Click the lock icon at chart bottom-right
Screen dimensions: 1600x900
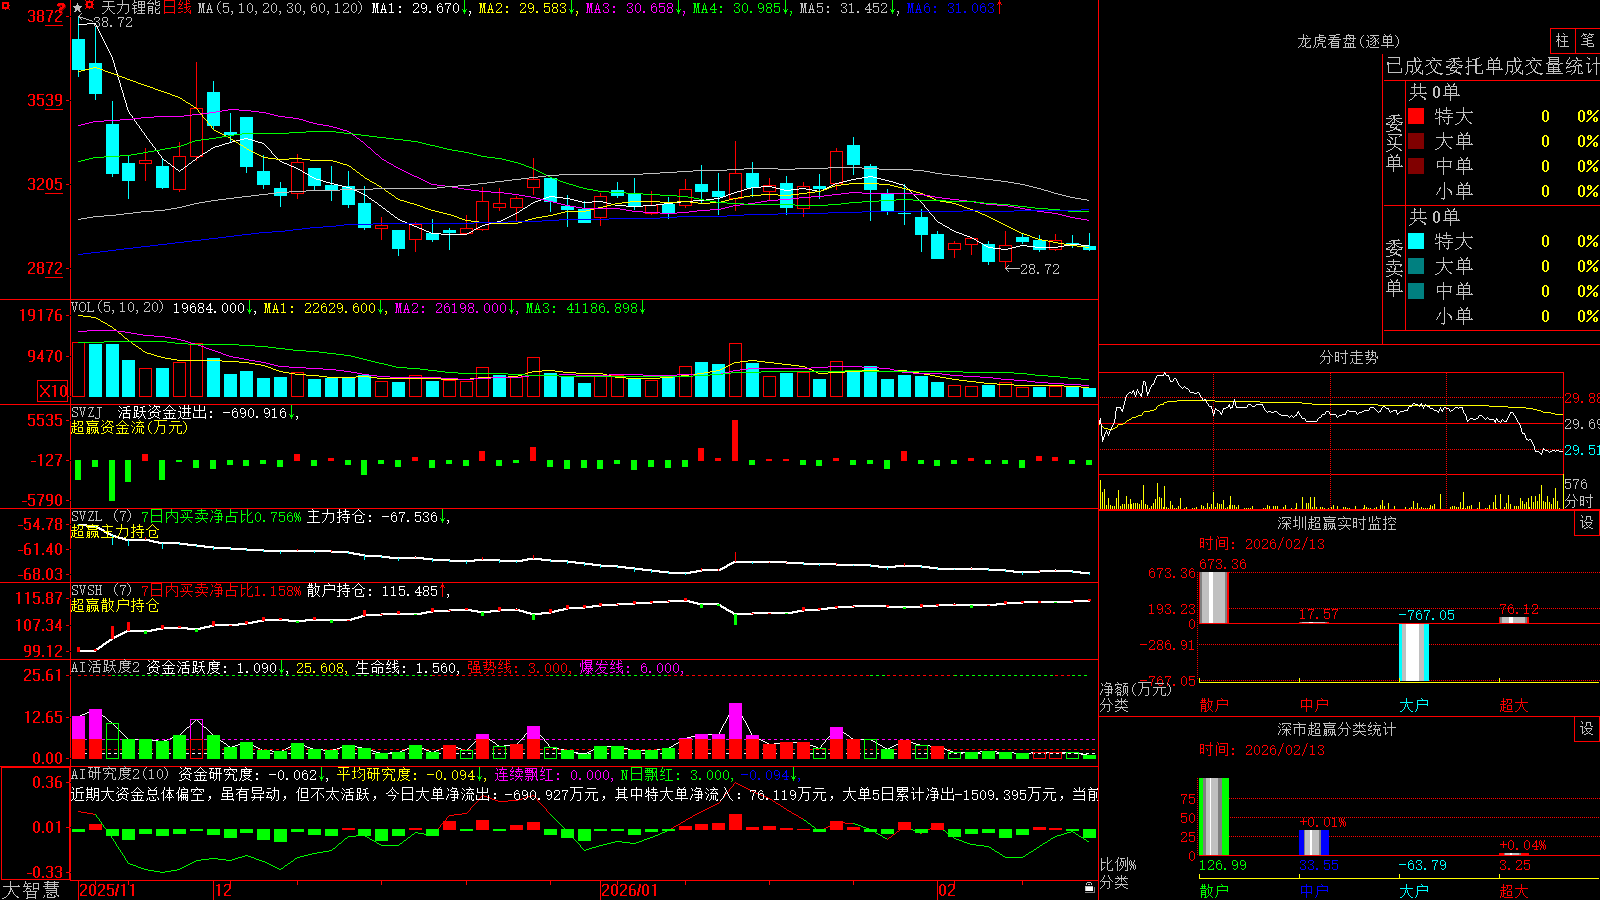click(x=1090, y=888)
